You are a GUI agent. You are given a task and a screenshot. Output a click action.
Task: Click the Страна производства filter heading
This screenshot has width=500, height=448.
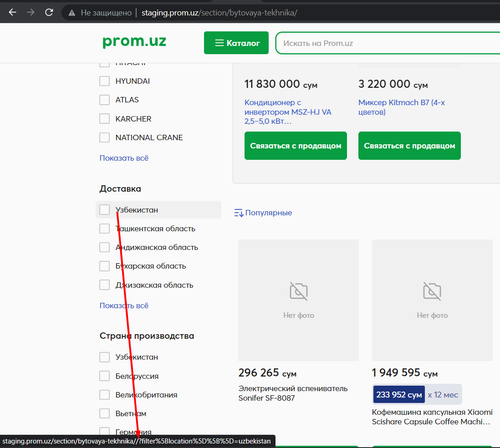[x=147, y=336]
